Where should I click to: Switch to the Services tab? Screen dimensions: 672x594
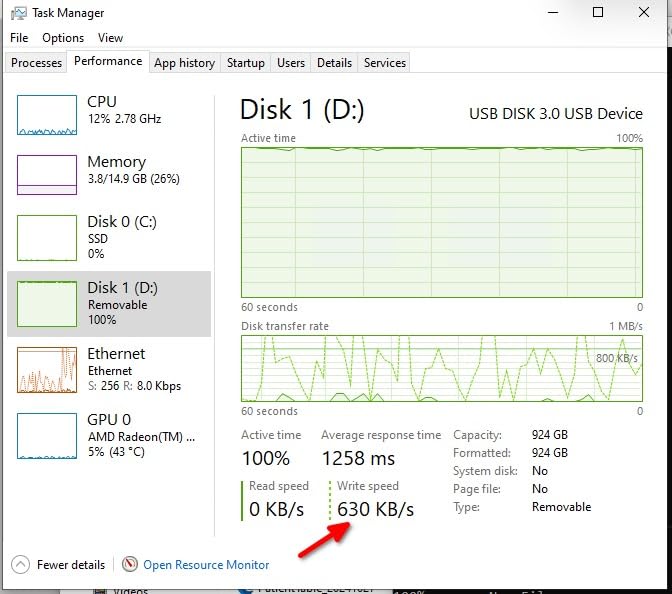[385, 63]
